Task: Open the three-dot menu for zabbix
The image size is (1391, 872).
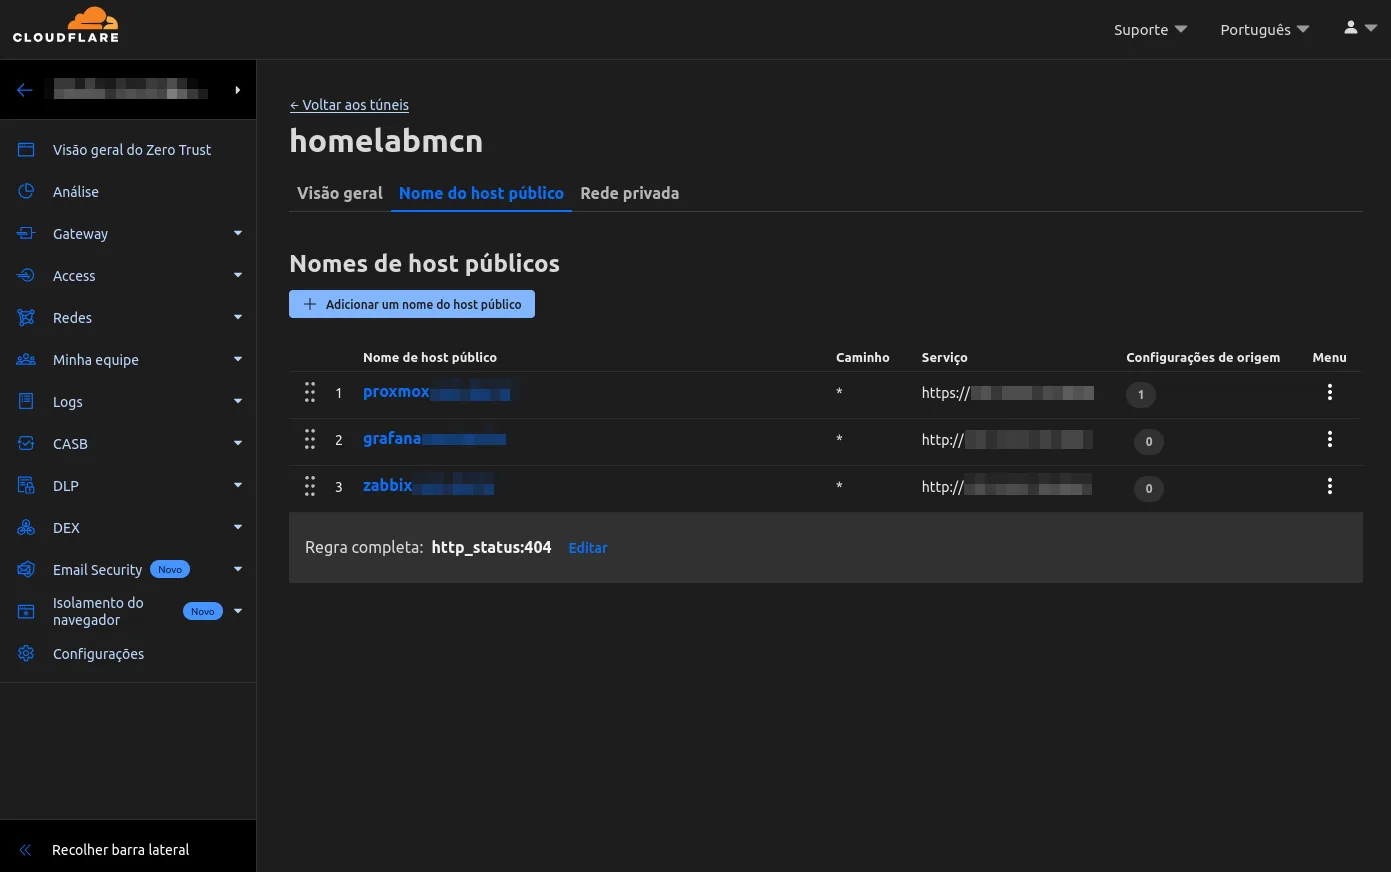Action: tap(1330, 486)
